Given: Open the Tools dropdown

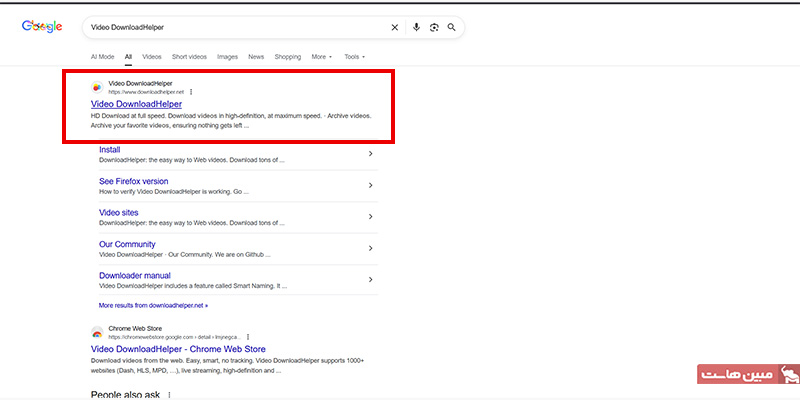Looking at the screenshot, I should (354, 57).
